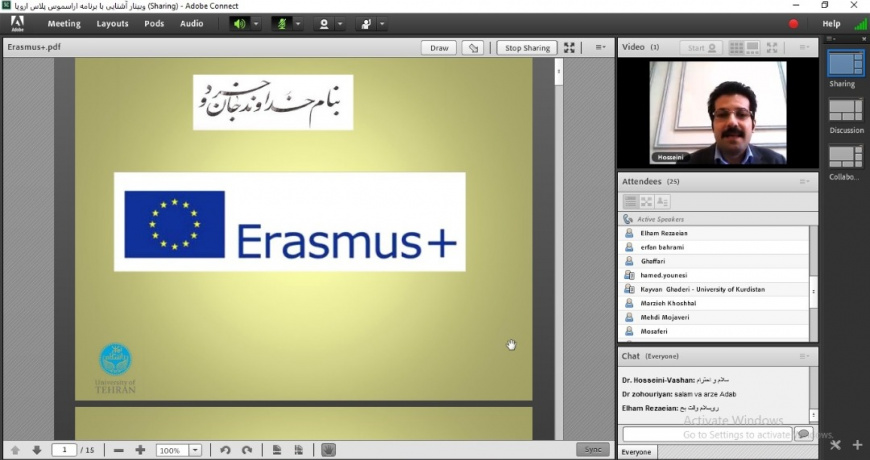The height and width of the screenshot is (460, 870).
Task: Zoom in the document plus icon
Action: point(140,450)
